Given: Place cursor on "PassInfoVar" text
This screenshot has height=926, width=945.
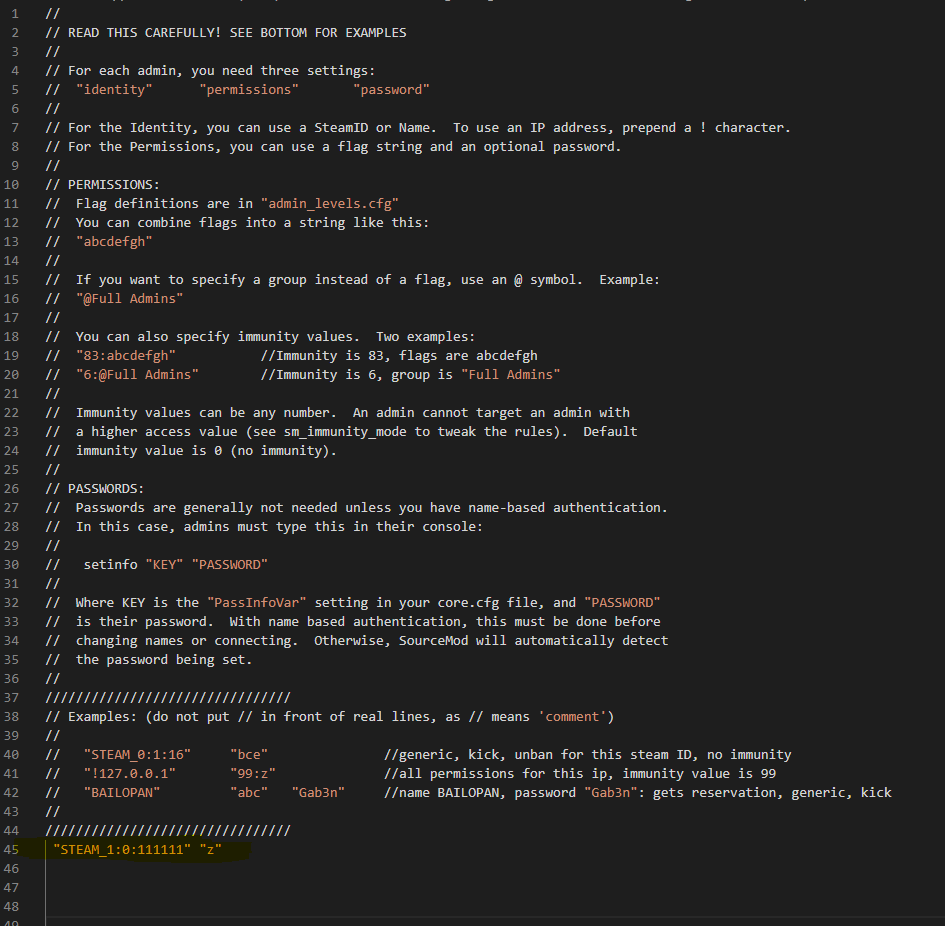Looking at the screenshot, I should 257,603.
